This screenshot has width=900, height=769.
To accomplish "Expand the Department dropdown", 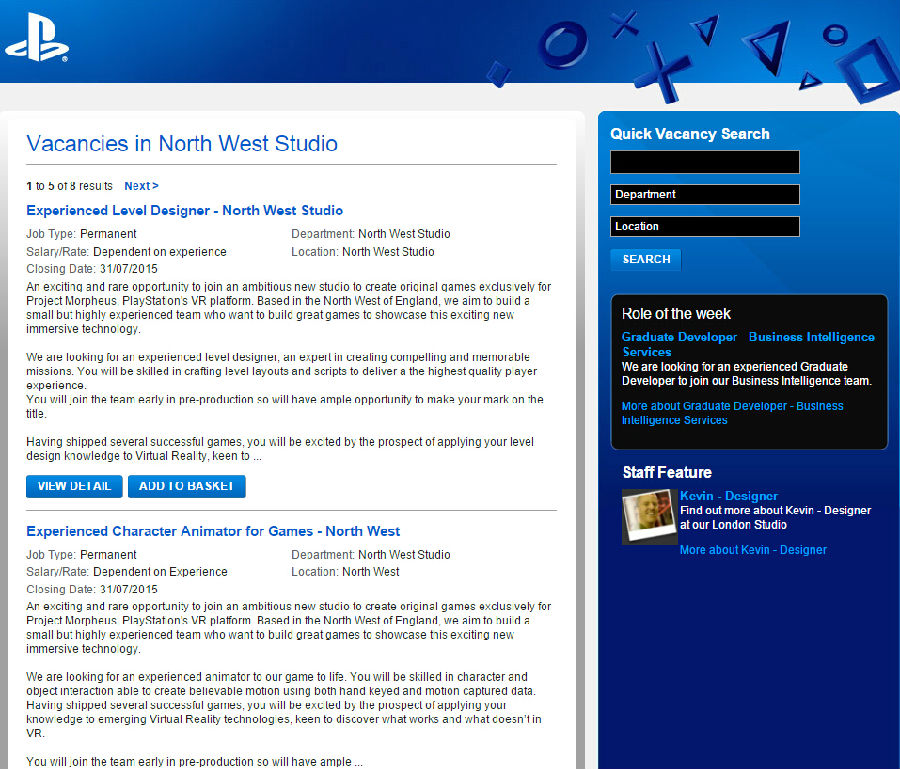I will [704, 194].
